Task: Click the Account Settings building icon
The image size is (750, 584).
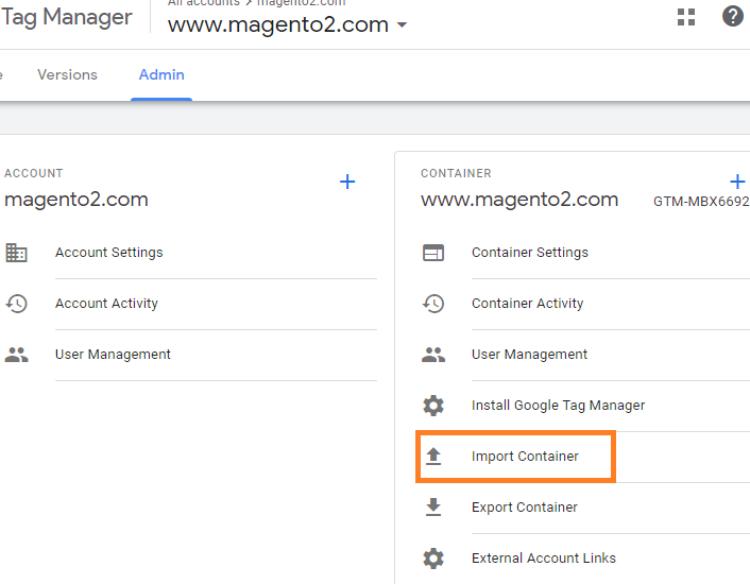Action: (x=15, y=253)
